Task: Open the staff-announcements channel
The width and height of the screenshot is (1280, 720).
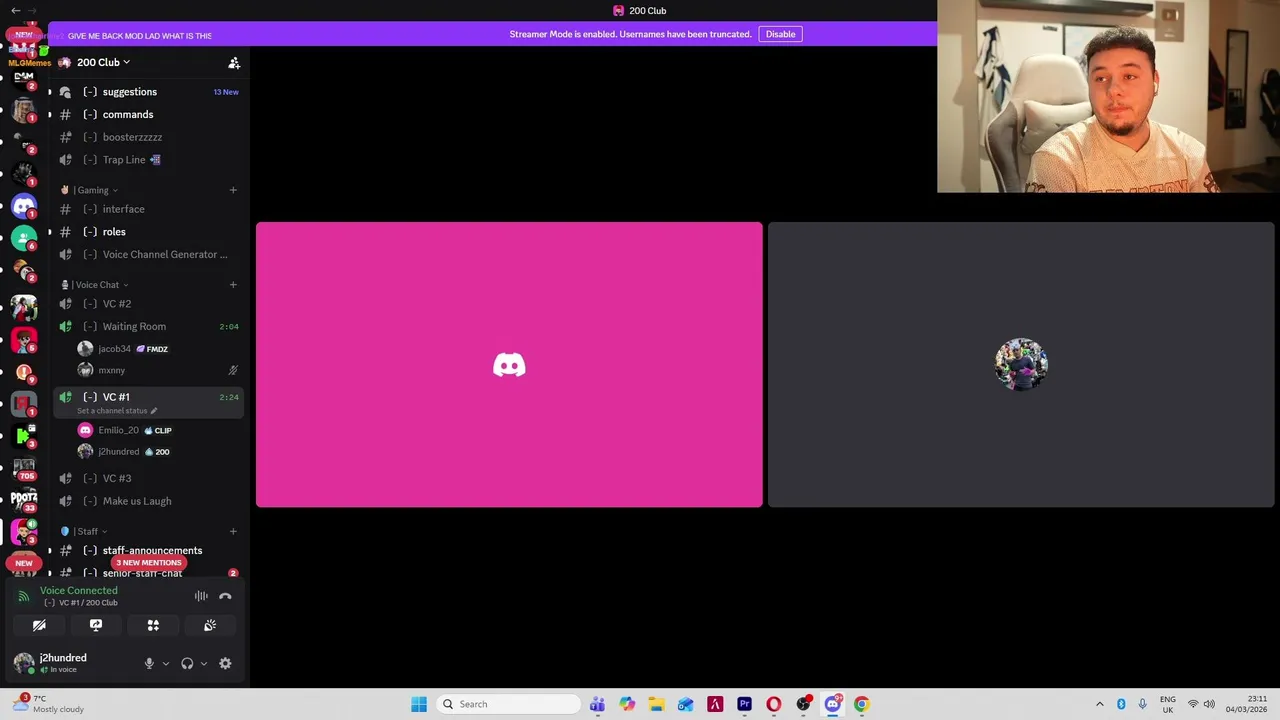Action: click(148, 550)
